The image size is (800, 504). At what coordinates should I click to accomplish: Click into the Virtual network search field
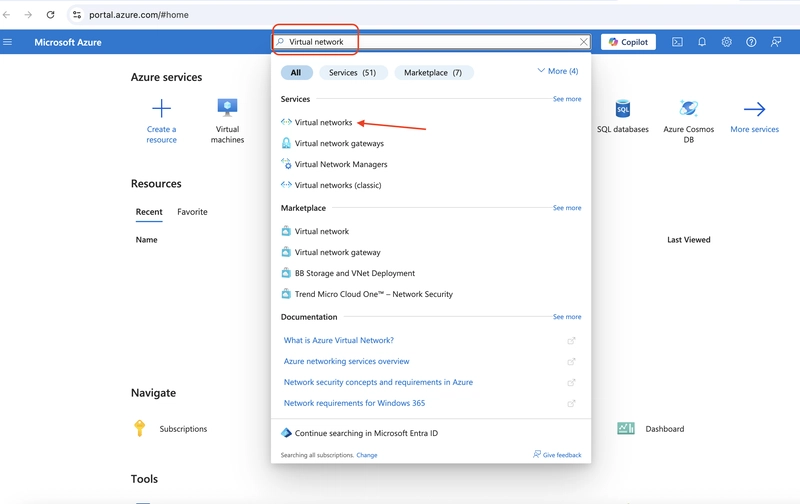[x=431, y=42]
